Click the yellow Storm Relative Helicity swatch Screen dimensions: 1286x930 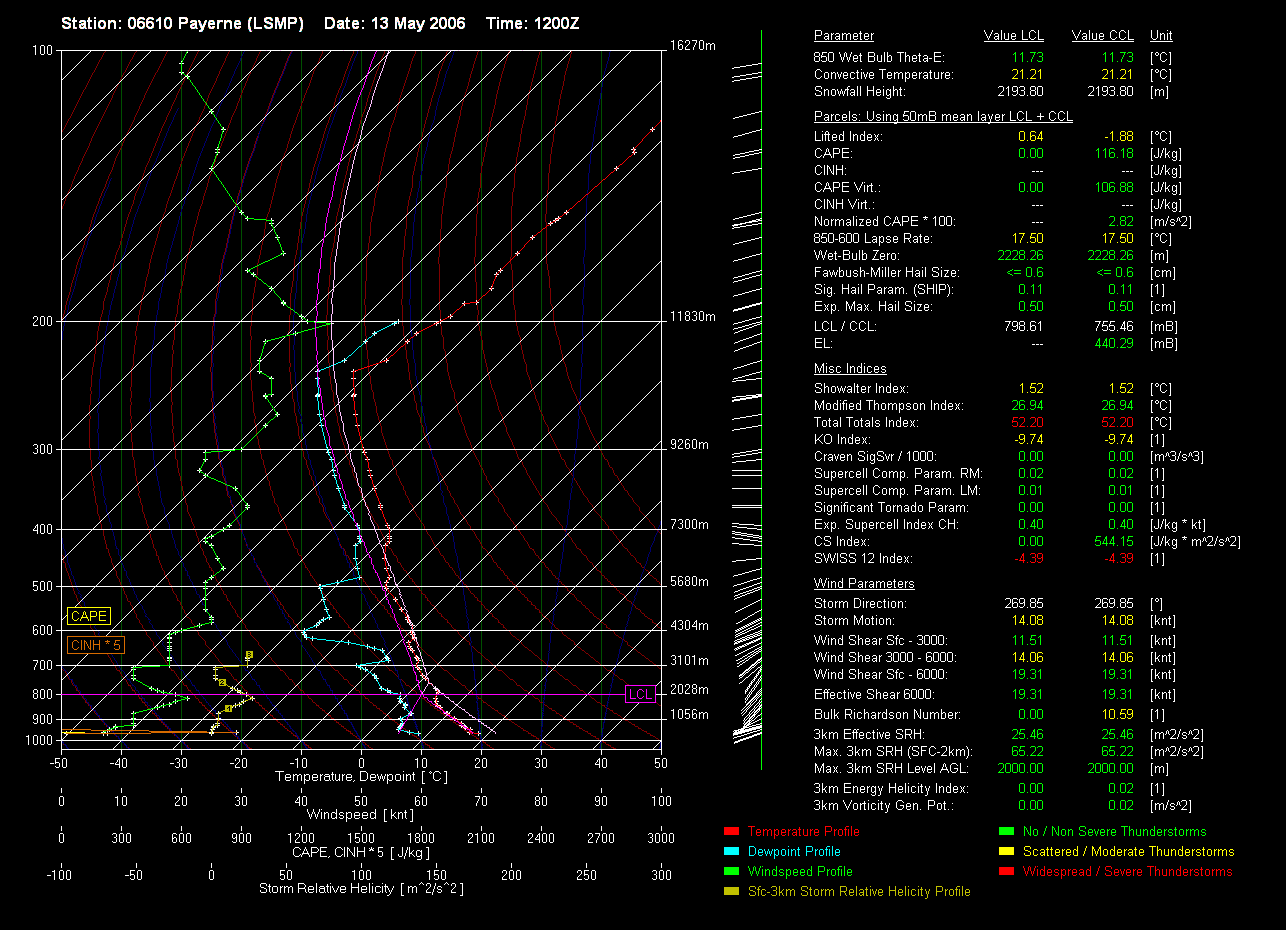pyautogui.click(x=730, y=891)
